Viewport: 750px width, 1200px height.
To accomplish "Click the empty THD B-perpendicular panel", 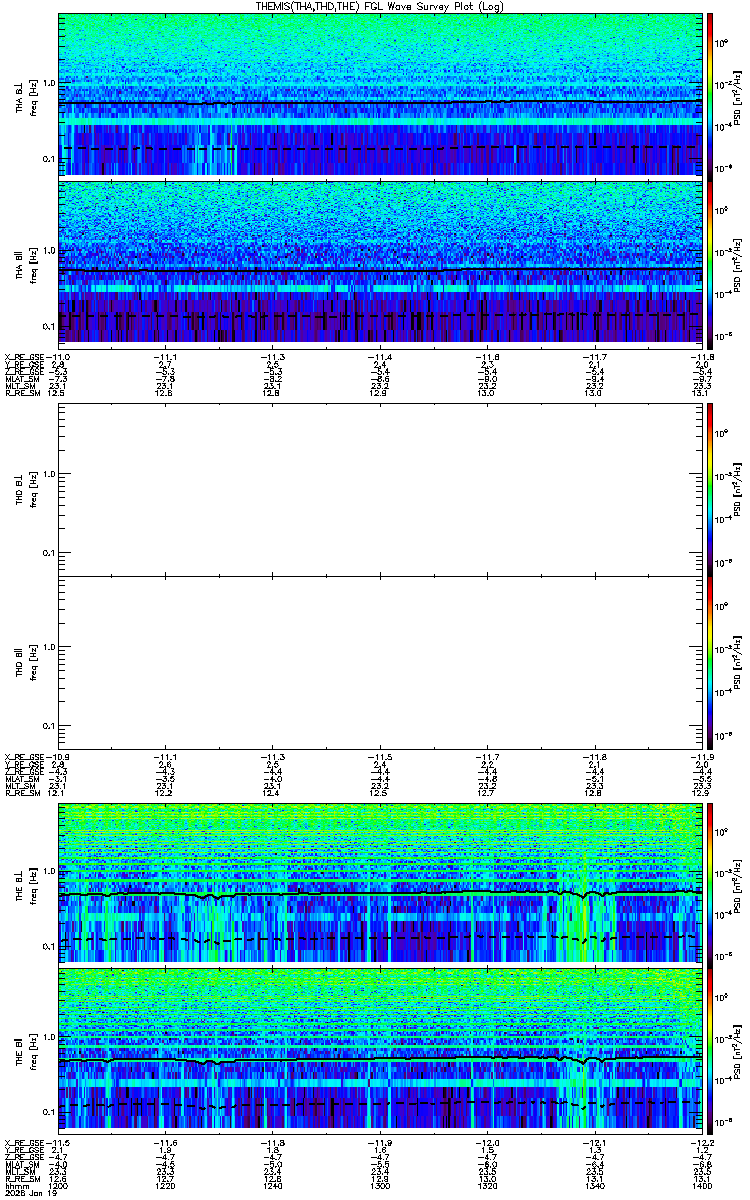I will click(x=380, y=489).
